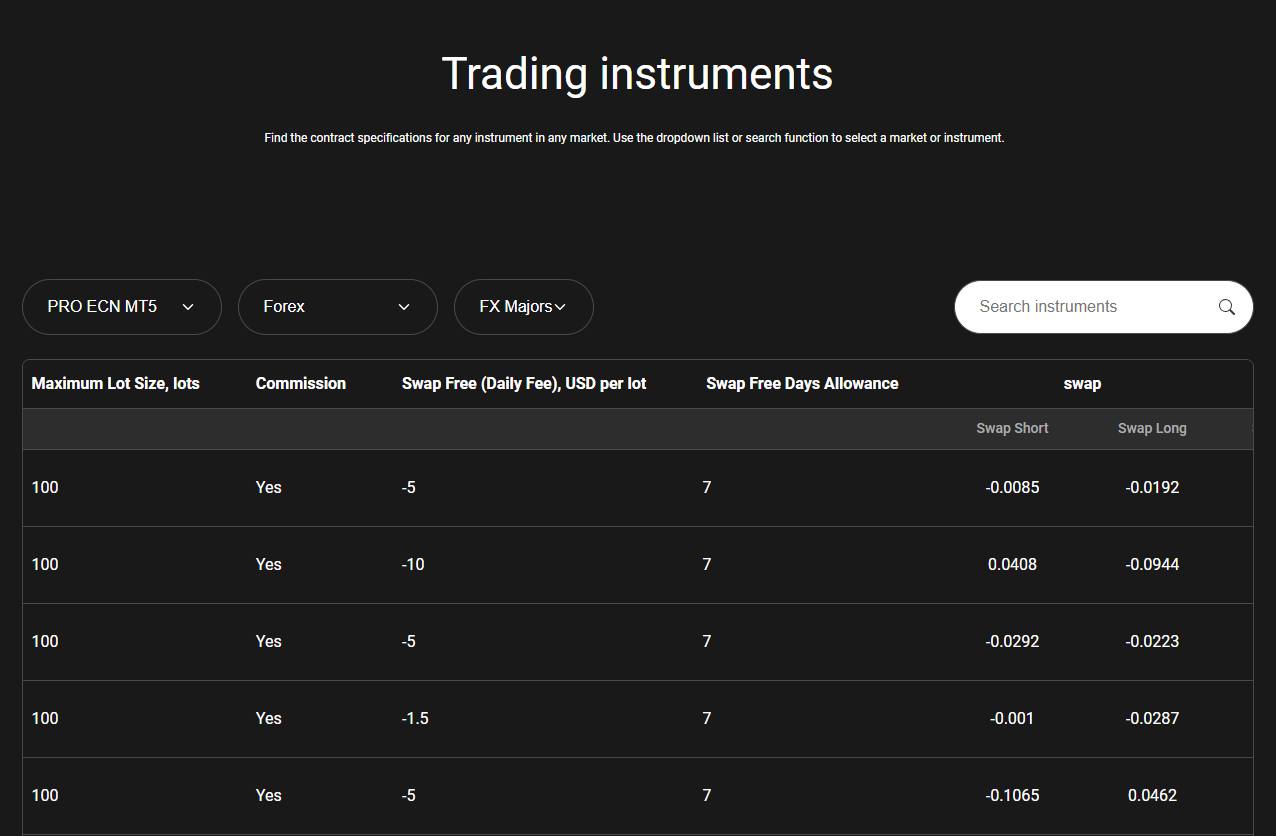Click the Trading instruments page heading
This screenshot has height=836, width=1276.
[637, 74]
